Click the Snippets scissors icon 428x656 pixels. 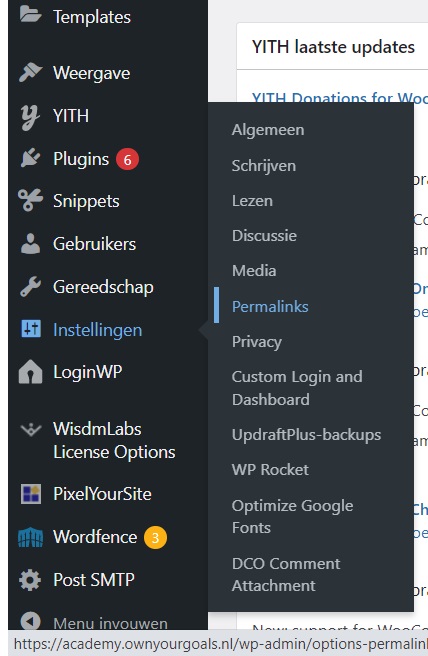click(x=30, y=201)
